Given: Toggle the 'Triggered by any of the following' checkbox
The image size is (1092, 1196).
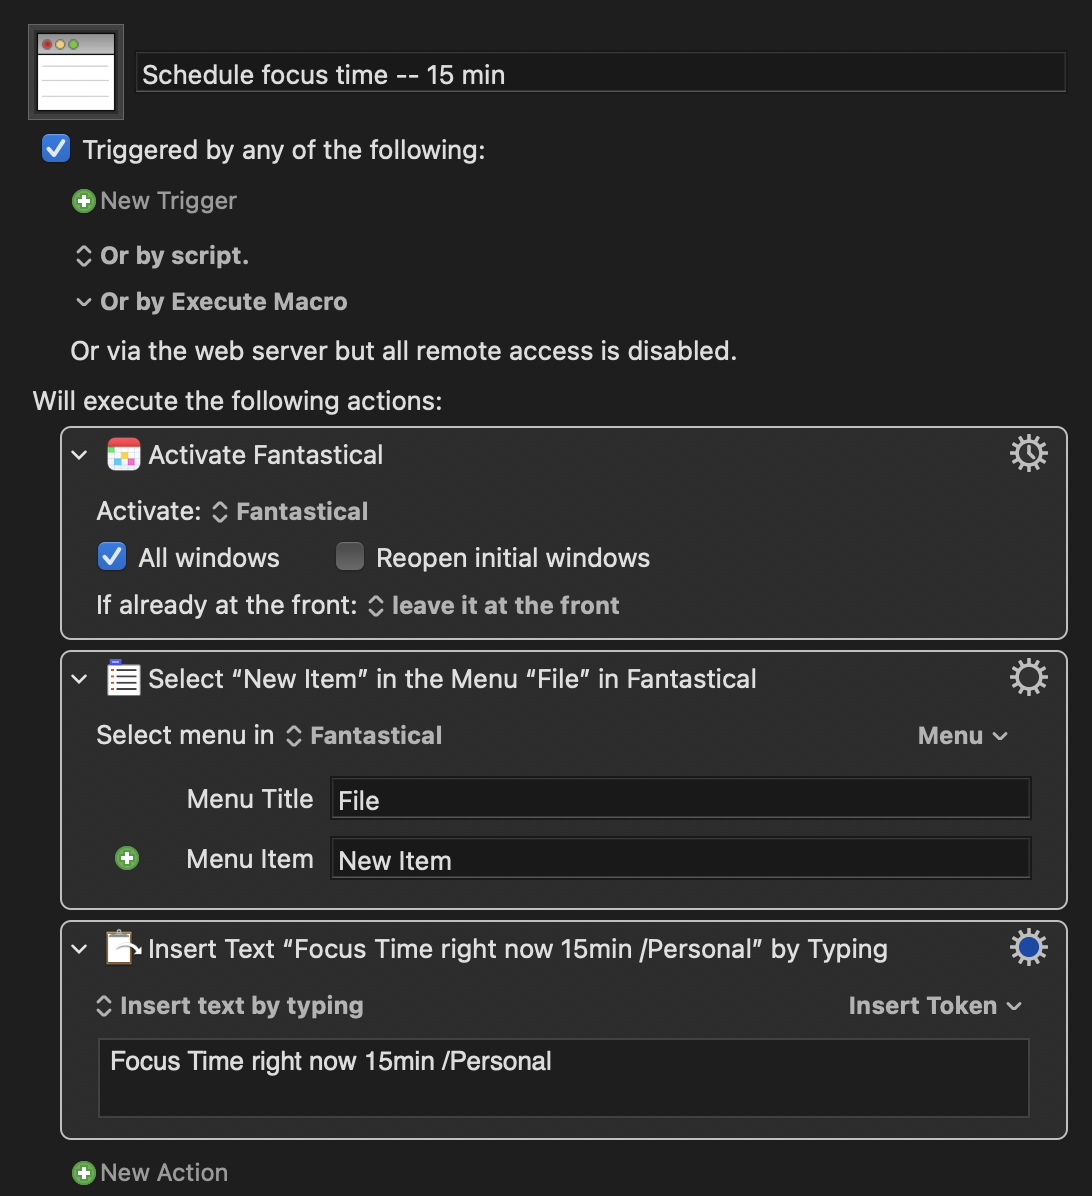Looking at the screenshot, I should (56, 150).
